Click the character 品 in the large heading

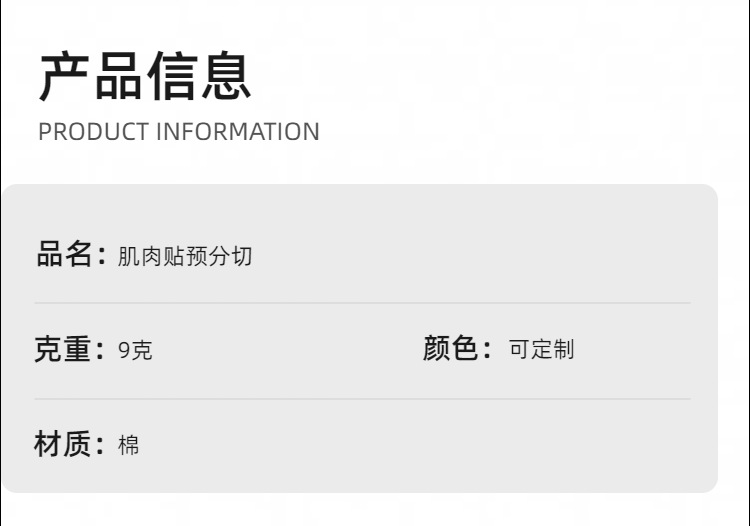[118, 77]
